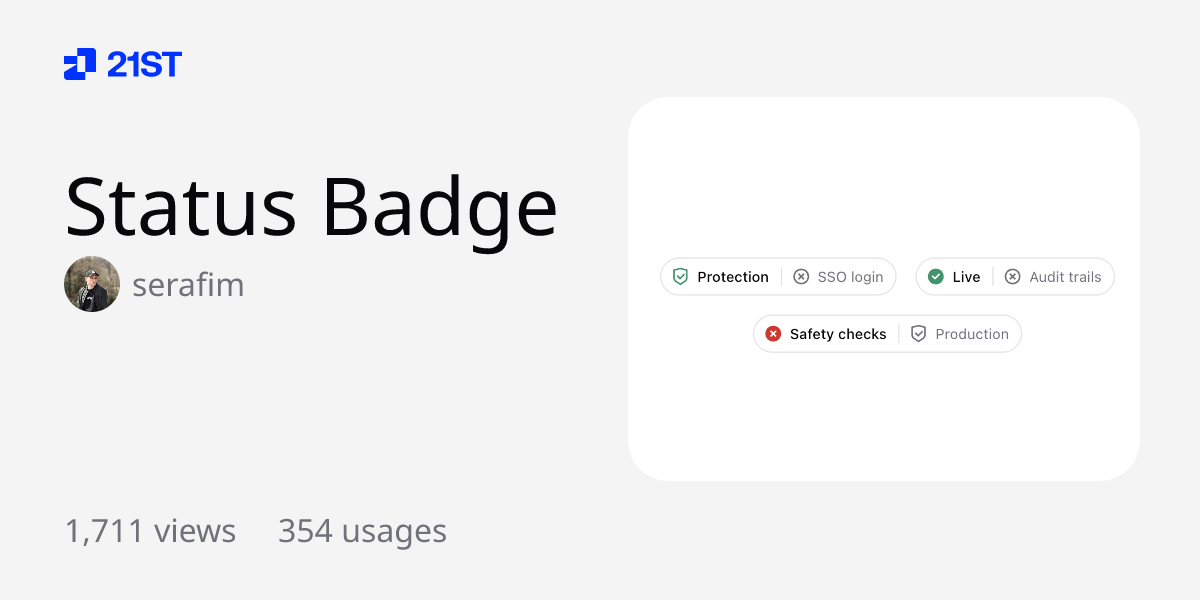Screen dimensions: 1200x600
Task: Click the green shield icon beside Protection
Action: pos(680,276)
